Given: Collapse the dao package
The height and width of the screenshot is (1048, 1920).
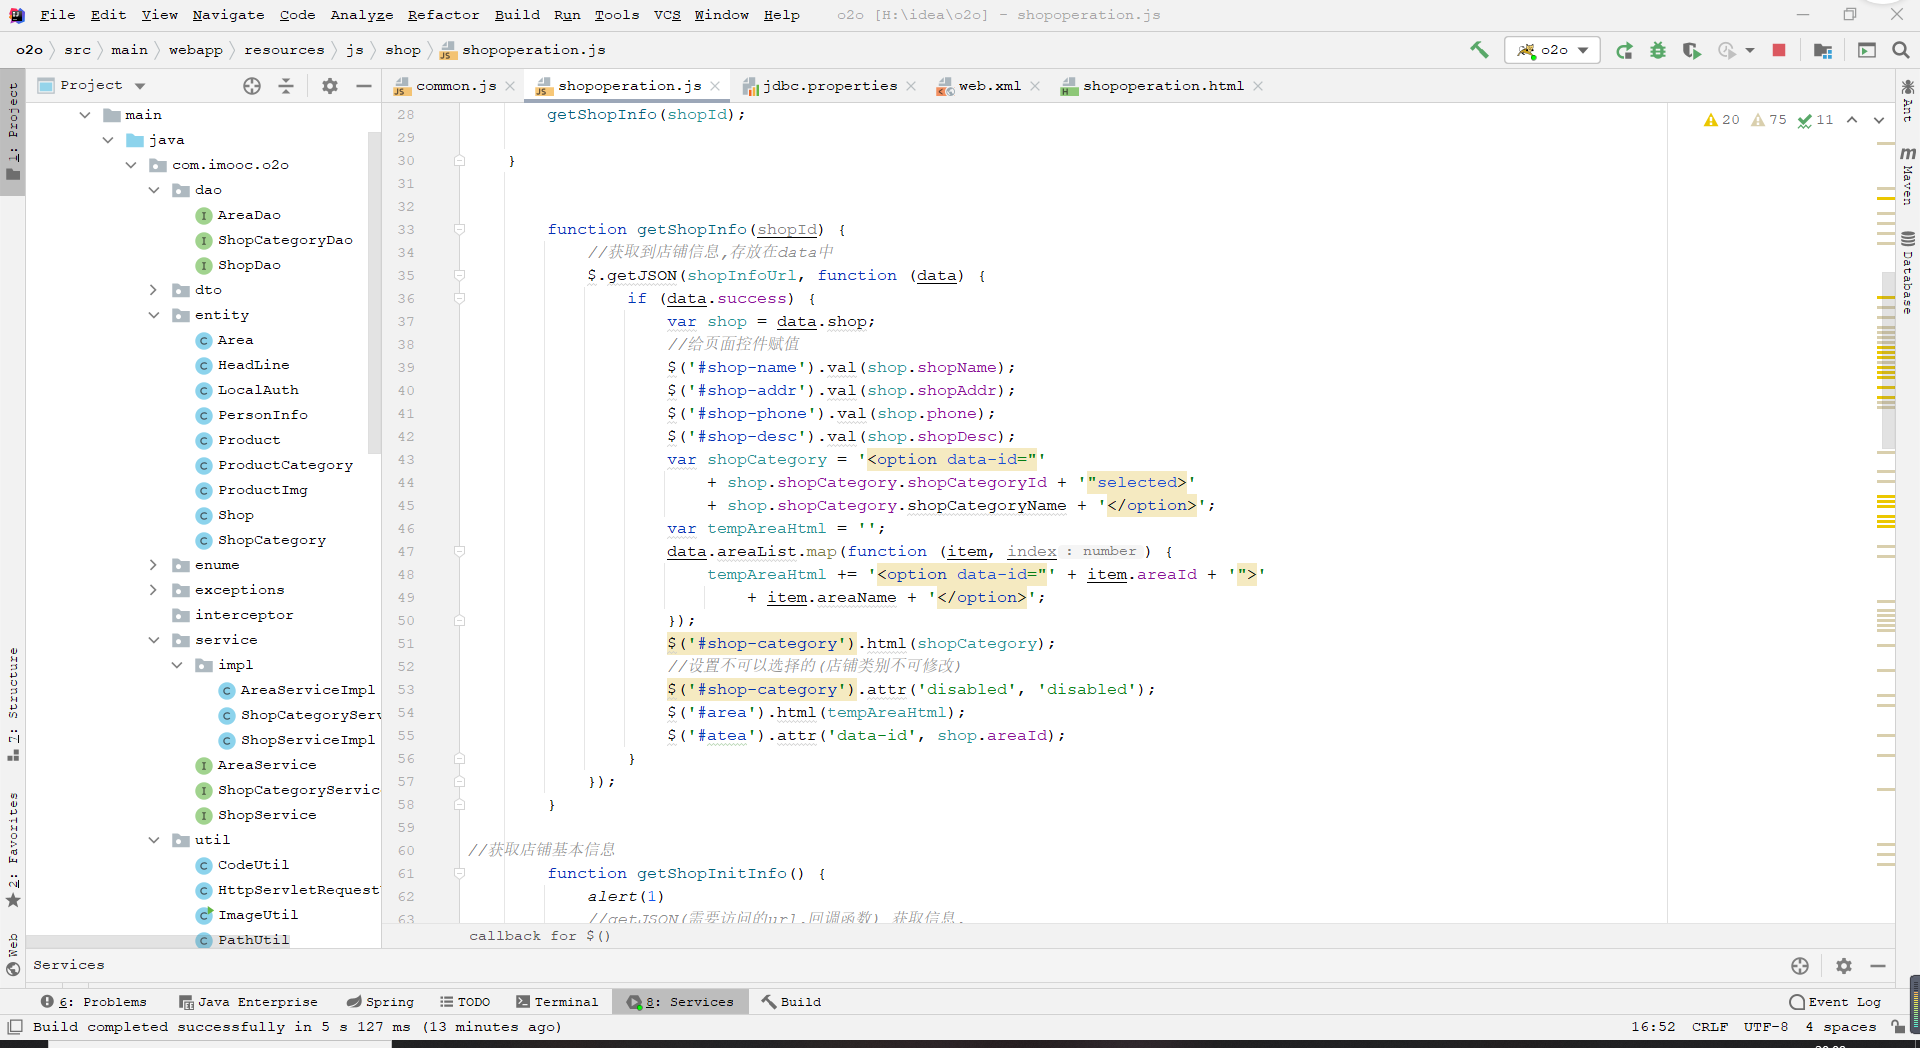Looking at the screenshot, I should tap(154, 190).
